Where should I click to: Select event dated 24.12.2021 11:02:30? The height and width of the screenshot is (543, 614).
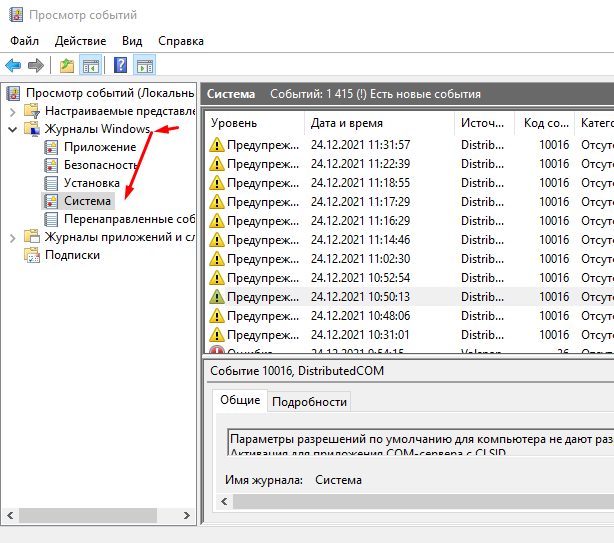[x=409, y=259]
